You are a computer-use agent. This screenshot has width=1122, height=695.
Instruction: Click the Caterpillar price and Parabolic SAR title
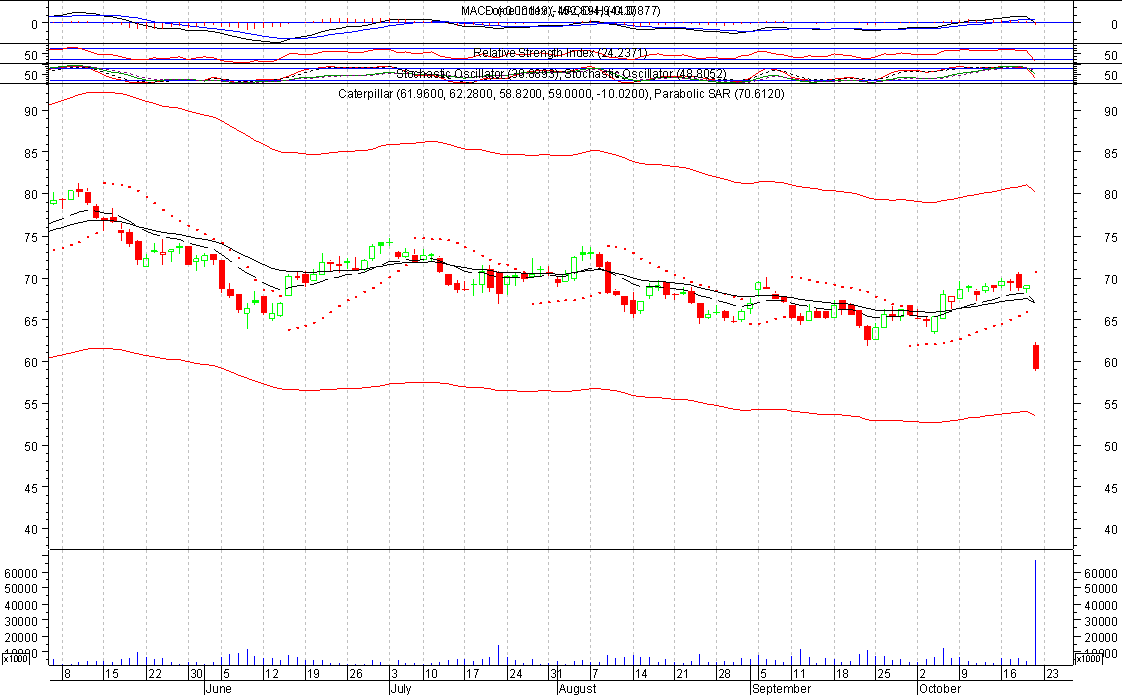point(561,94)
